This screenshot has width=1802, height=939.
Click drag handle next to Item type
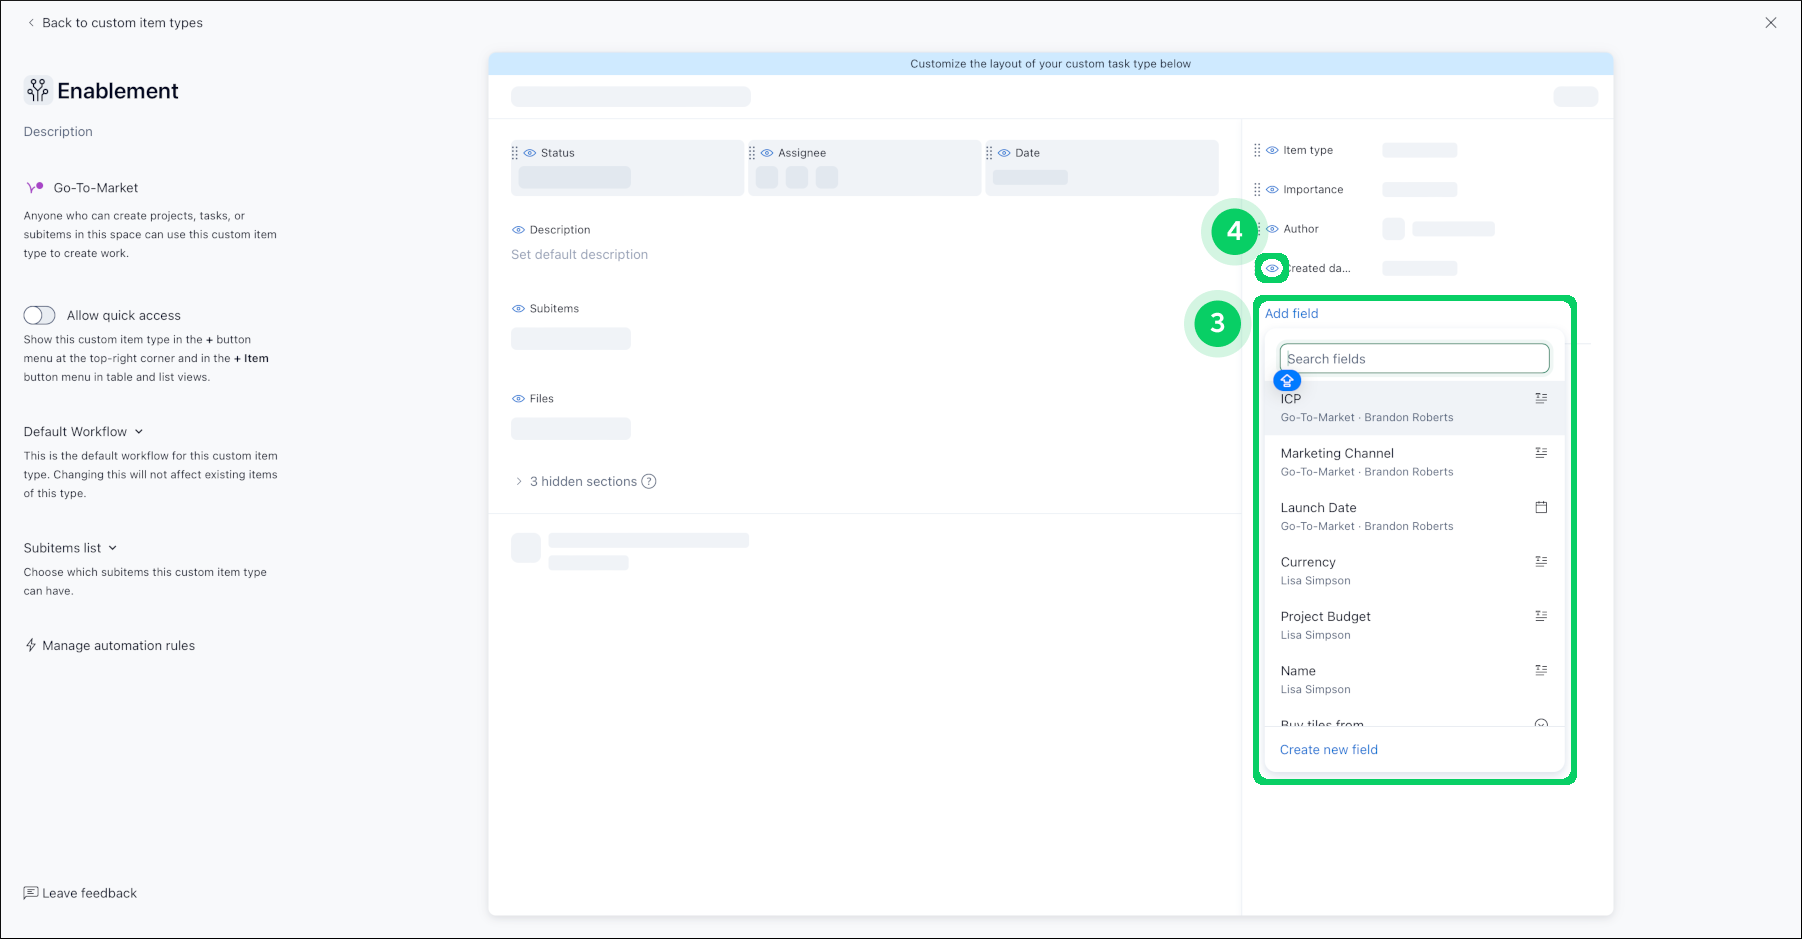coord(1257,150)
